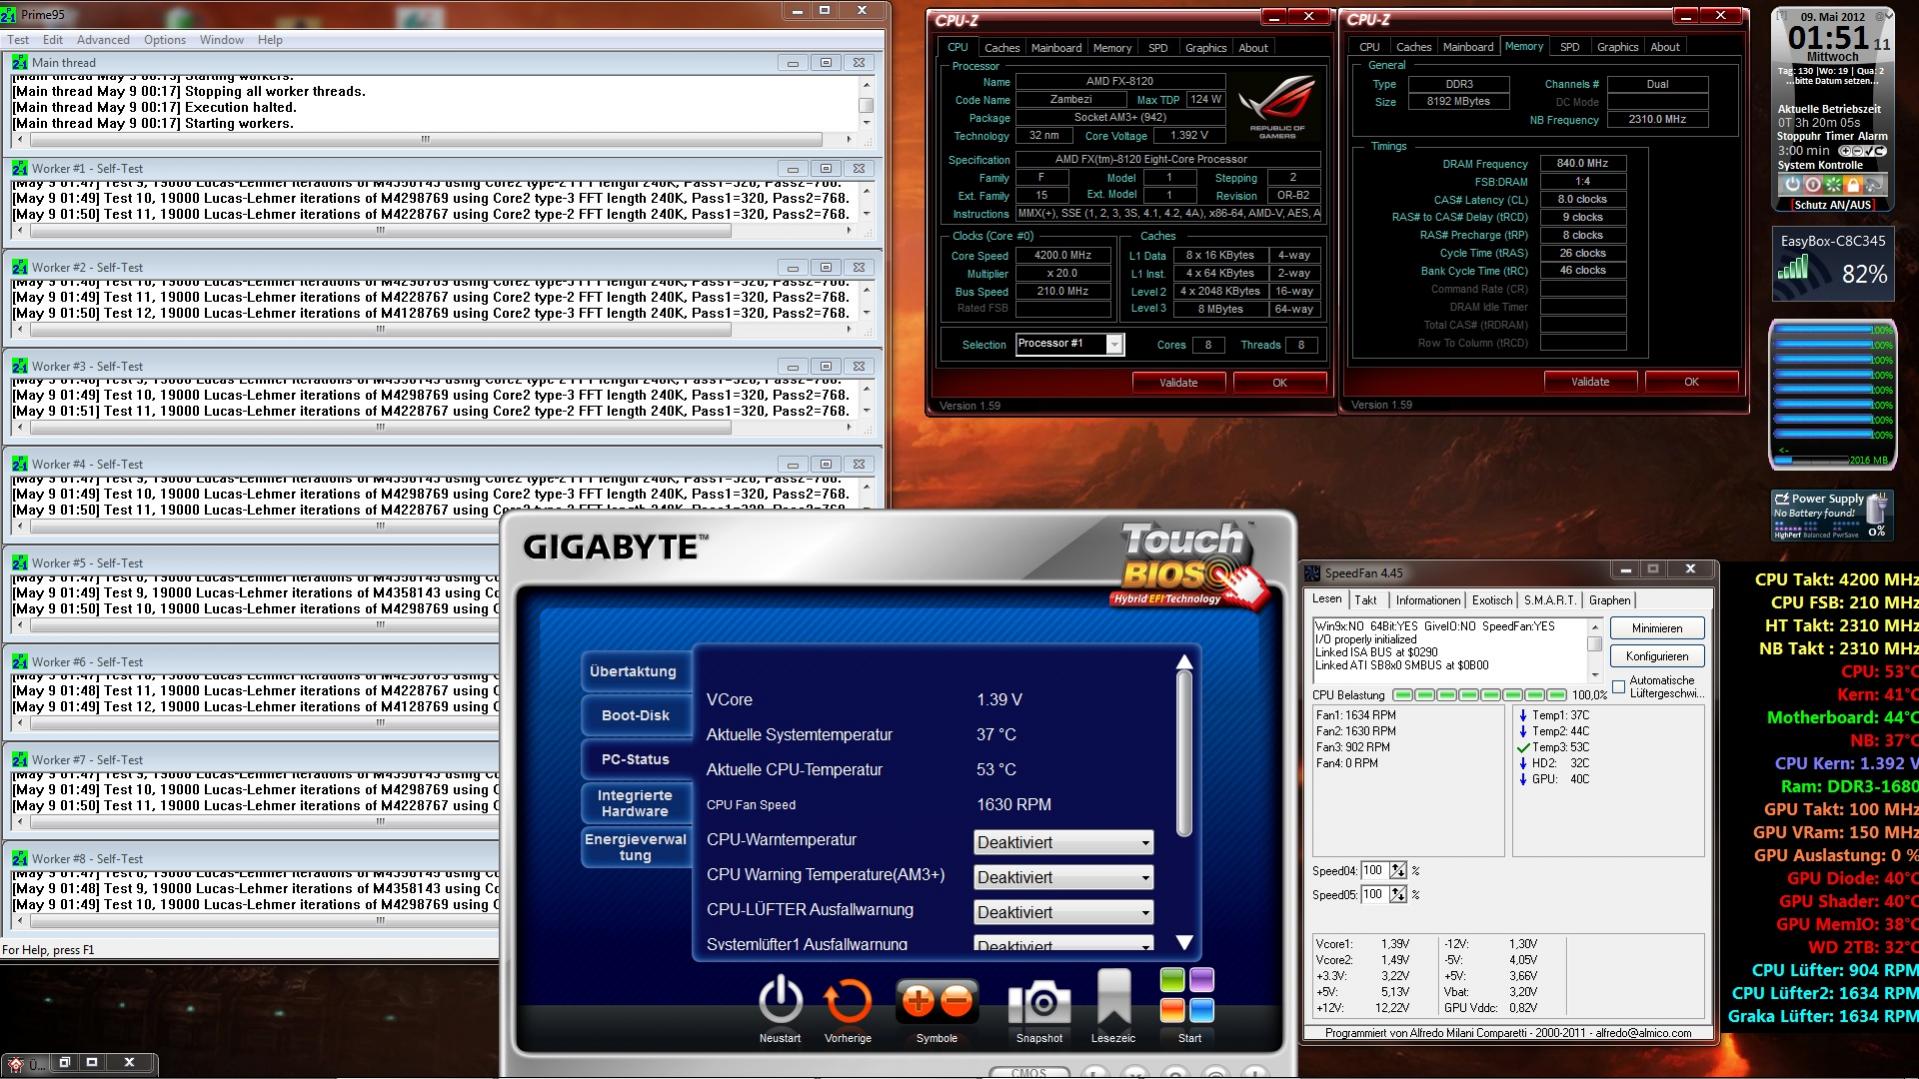Click the Speed05 up/down stepper in SpeedFan
Viewport: 1919px width, 1079px height.
pyautogui.click(x=1398, y=894)
